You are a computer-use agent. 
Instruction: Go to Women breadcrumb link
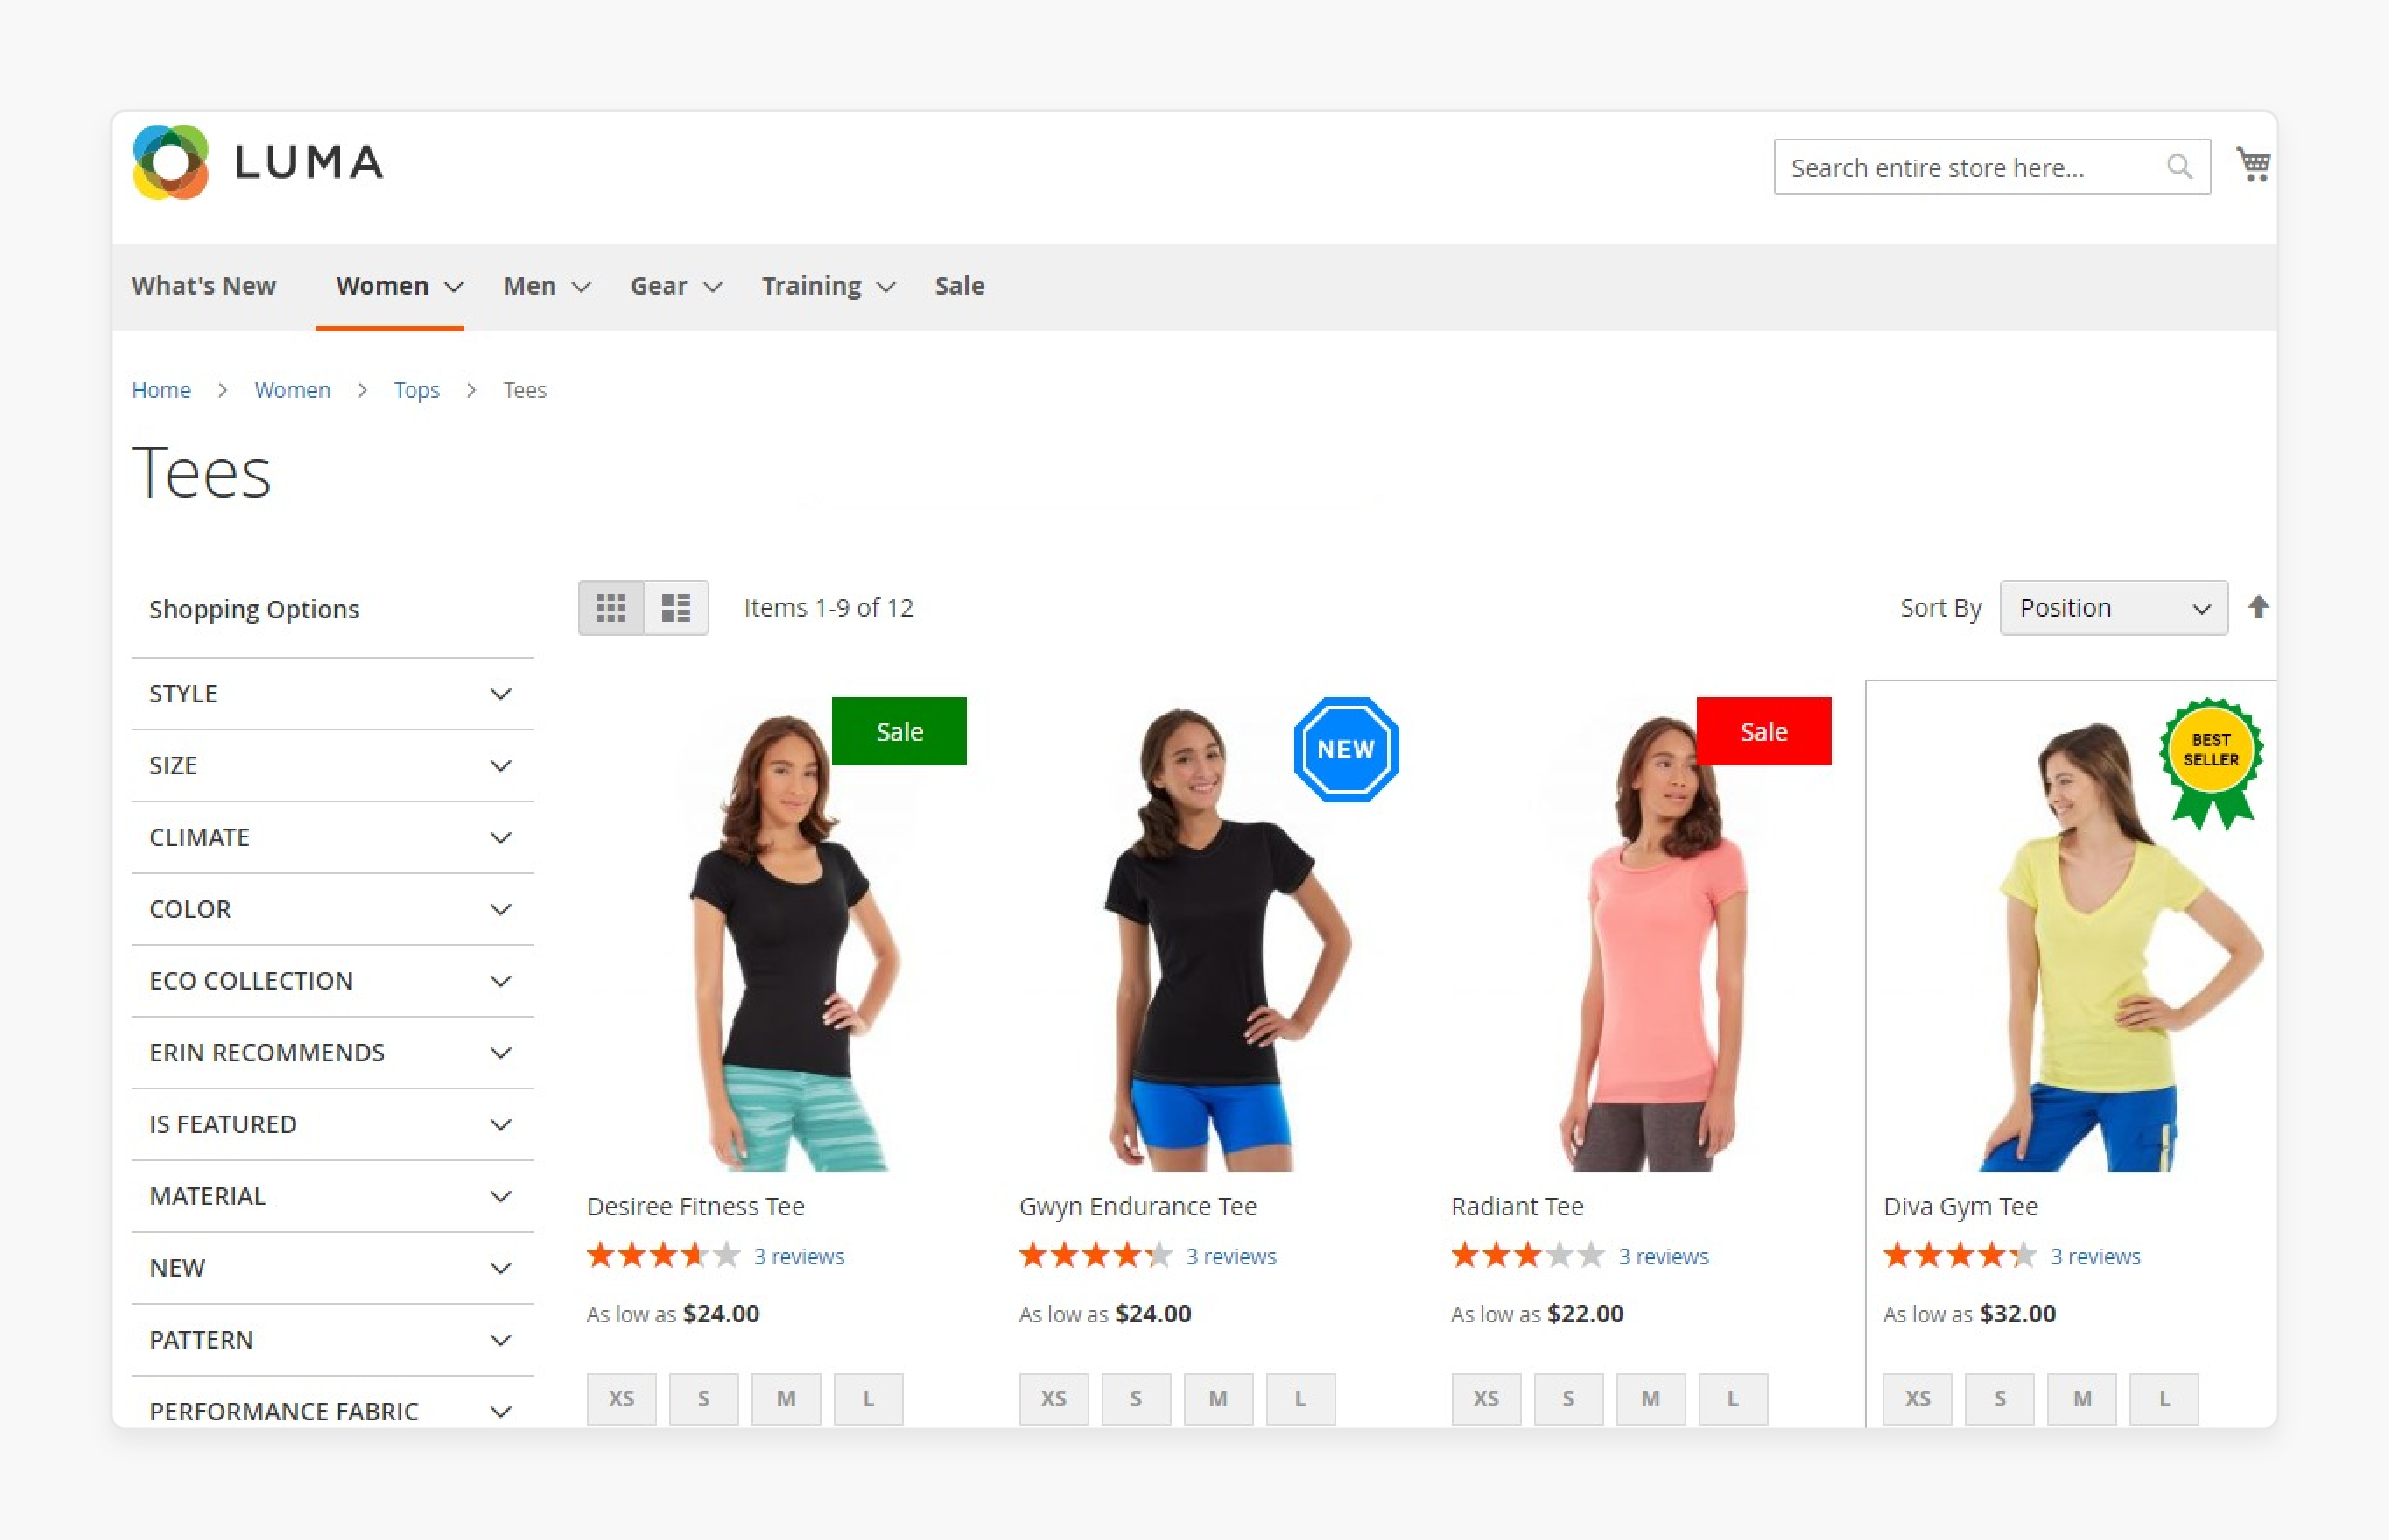(x=292, y=390)
